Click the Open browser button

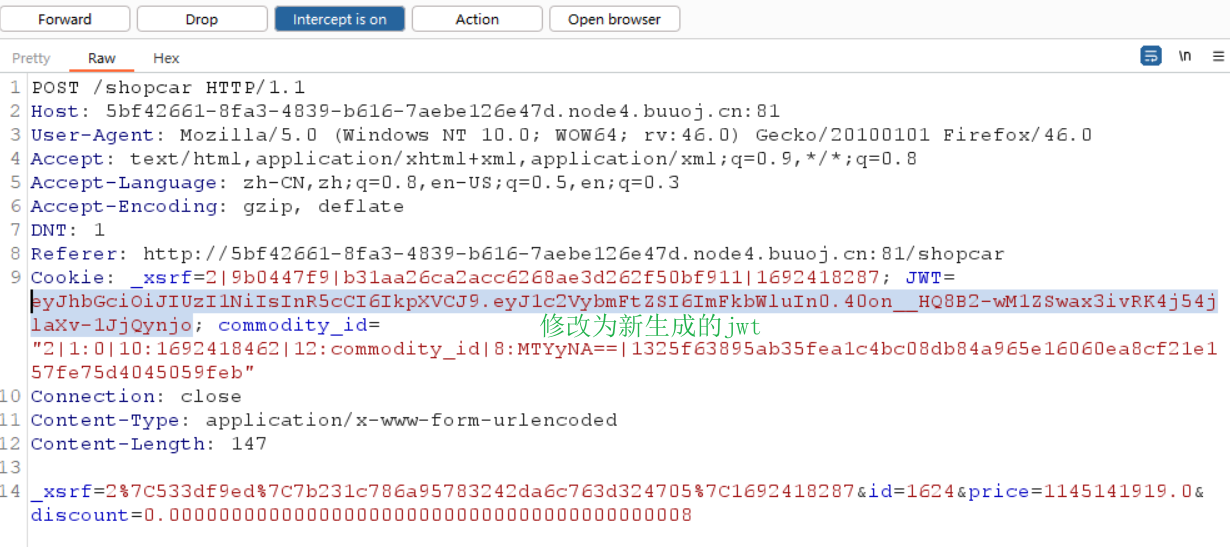click(x=614, y=19)
